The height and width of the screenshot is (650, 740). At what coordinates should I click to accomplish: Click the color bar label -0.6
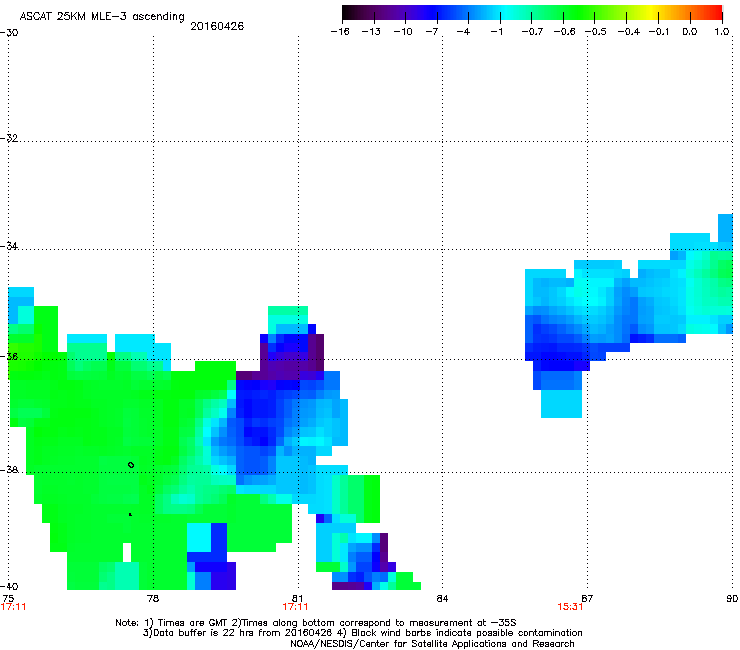[x=564, y=32]
